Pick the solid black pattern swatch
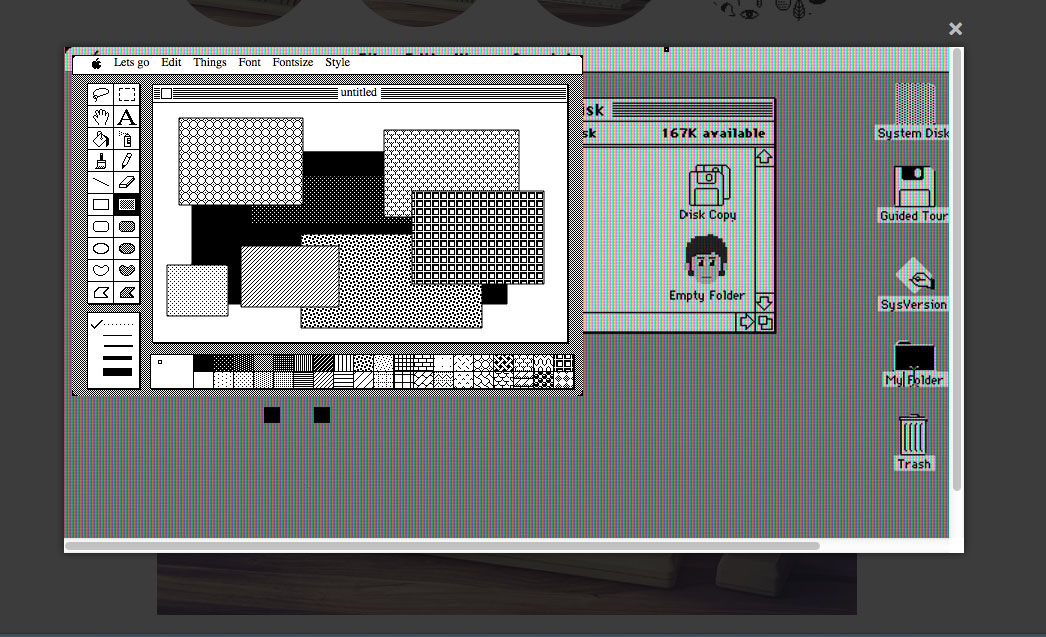 pos(203,363)
